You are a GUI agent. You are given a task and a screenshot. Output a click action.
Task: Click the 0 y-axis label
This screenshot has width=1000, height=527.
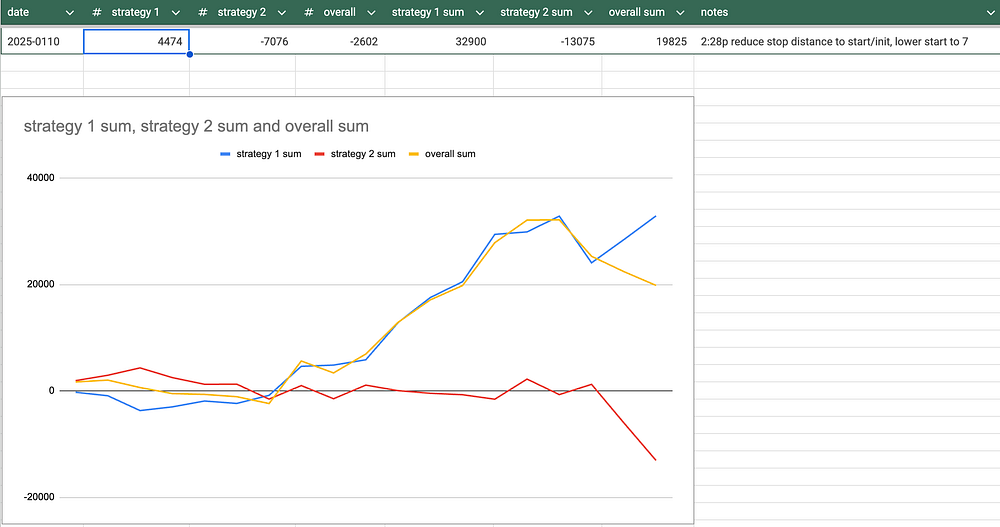click(52, 390)
